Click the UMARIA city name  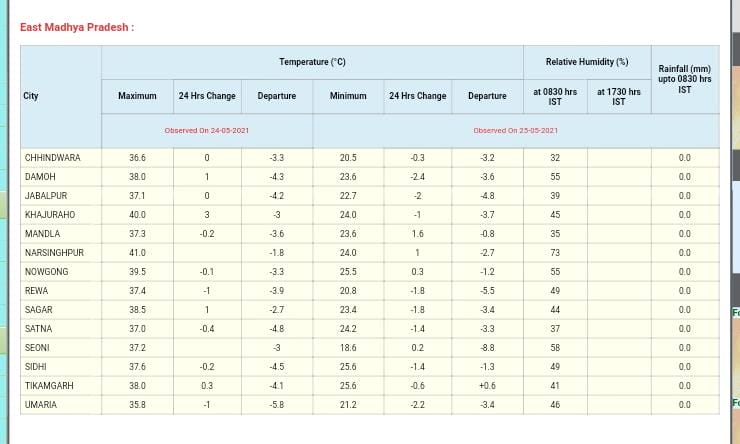(41, 405)
